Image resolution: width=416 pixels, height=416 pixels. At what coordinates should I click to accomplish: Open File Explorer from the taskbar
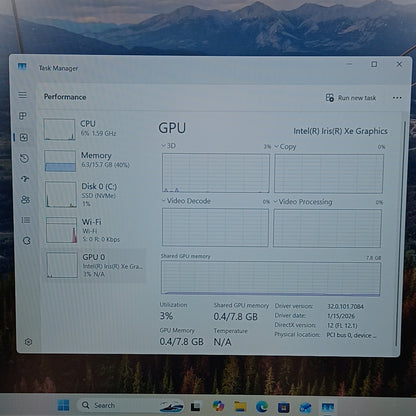240,406
